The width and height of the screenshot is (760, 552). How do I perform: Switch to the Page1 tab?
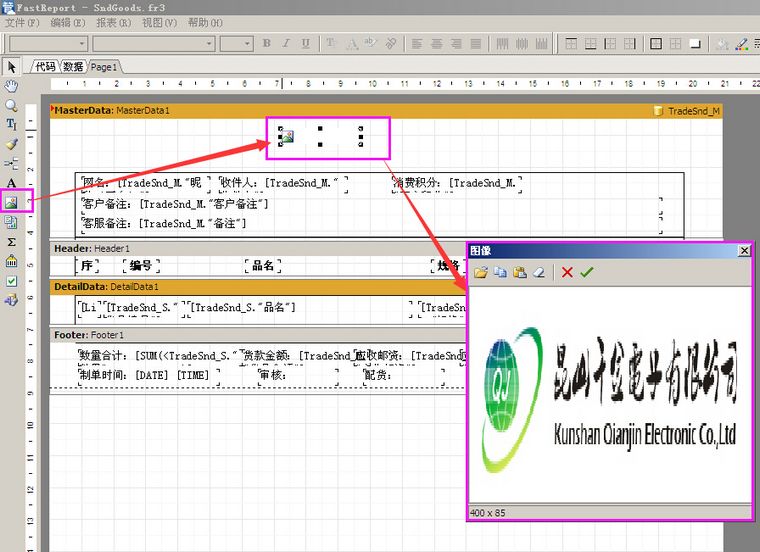tap(104, 67)
